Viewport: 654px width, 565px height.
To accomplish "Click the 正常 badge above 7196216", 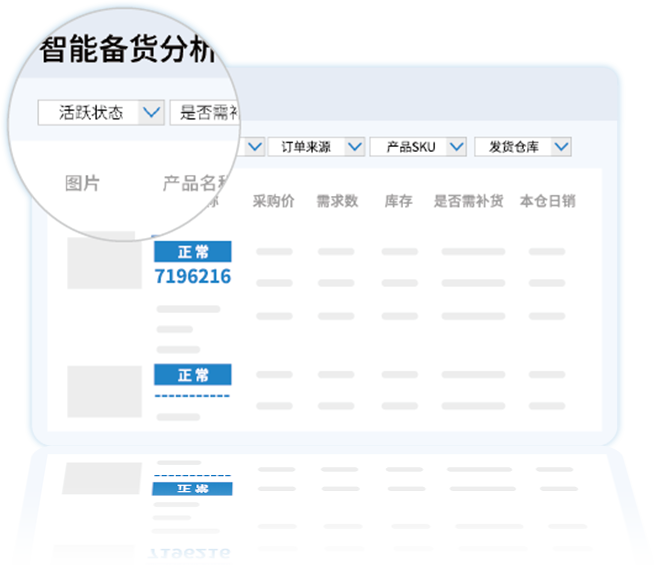I will pyautogui.click(x=192, y=252).
